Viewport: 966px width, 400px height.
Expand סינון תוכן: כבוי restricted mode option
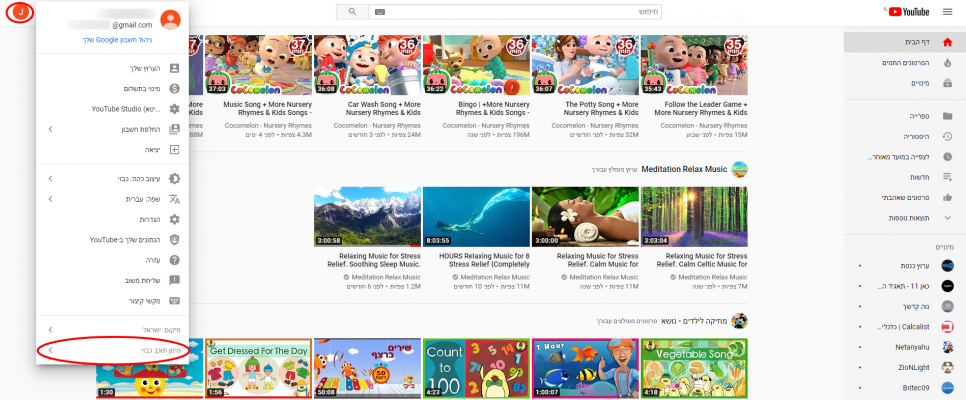(113, 350)
